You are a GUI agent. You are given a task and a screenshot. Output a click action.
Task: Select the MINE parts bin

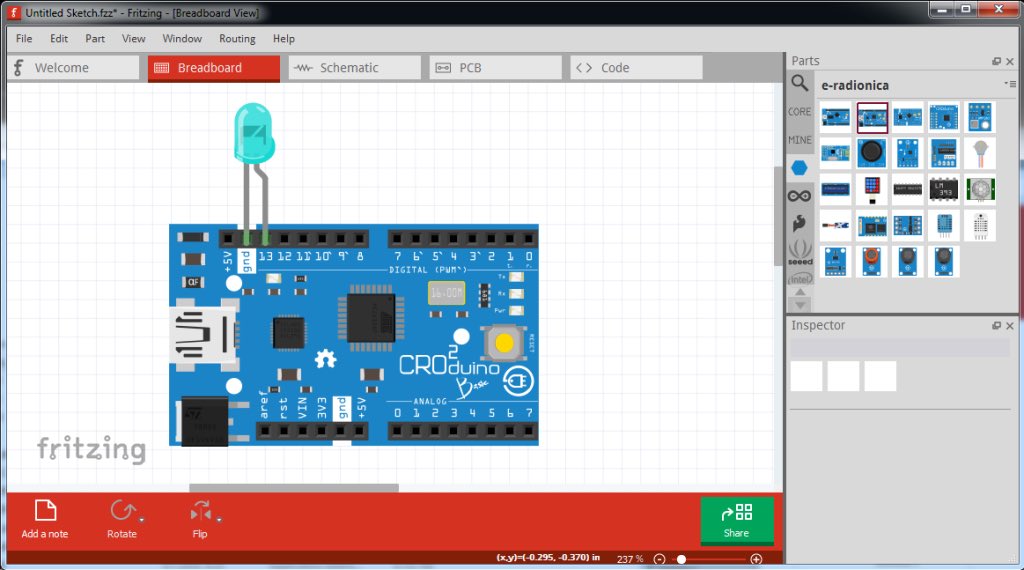(x=799, y=140)
